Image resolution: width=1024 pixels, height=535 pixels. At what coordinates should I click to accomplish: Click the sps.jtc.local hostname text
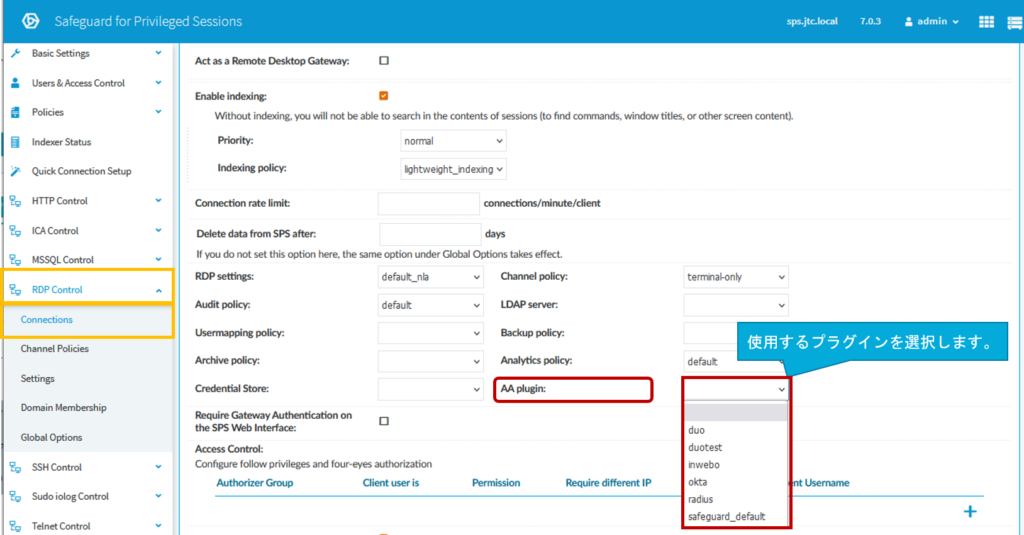[x=812, y=22]
